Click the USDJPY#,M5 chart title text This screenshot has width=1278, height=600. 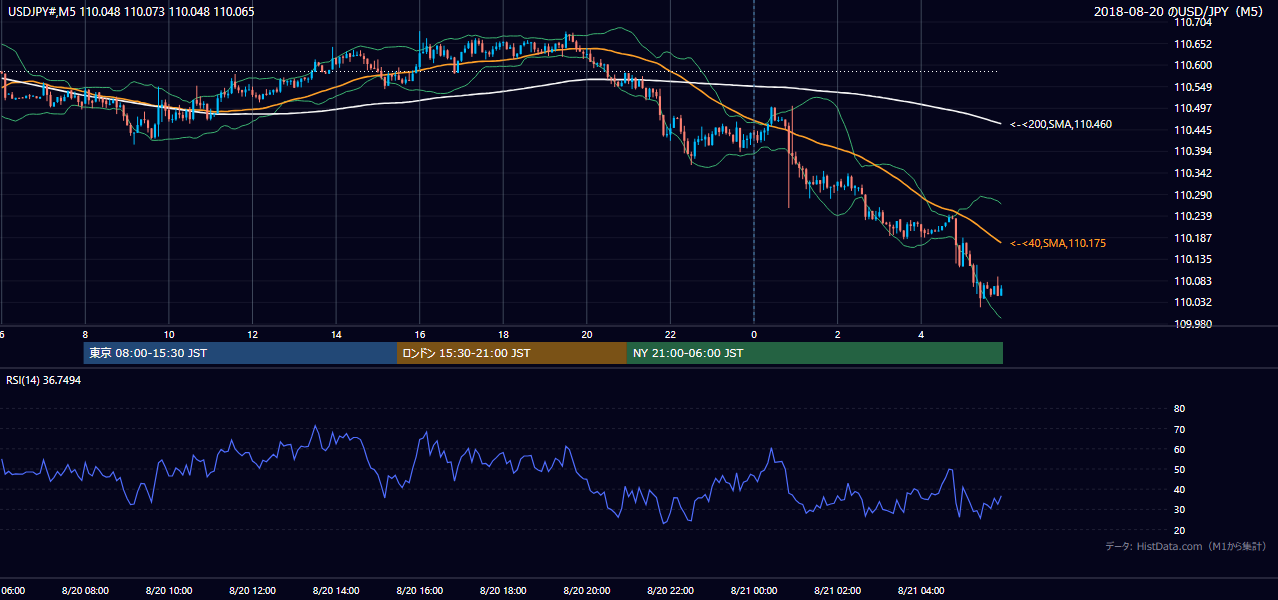click(x=130, y=12)
